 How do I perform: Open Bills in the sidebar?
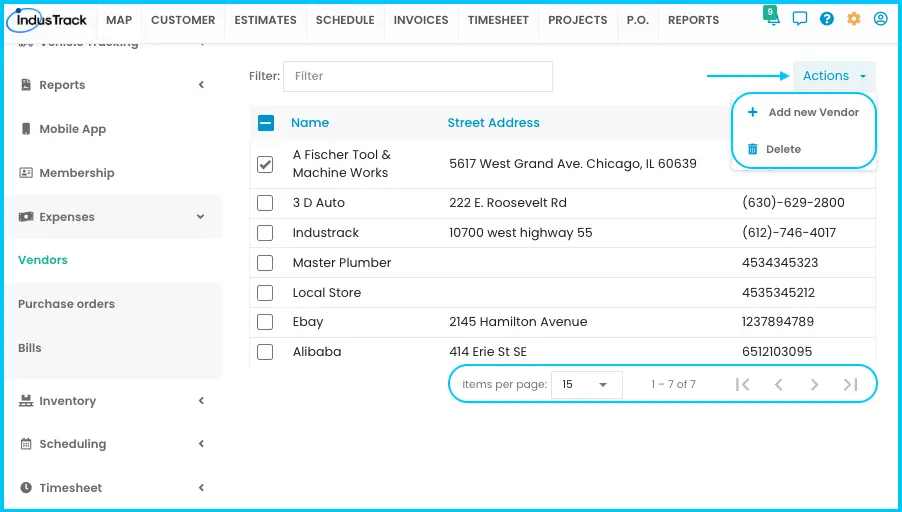tap(29, 348)
